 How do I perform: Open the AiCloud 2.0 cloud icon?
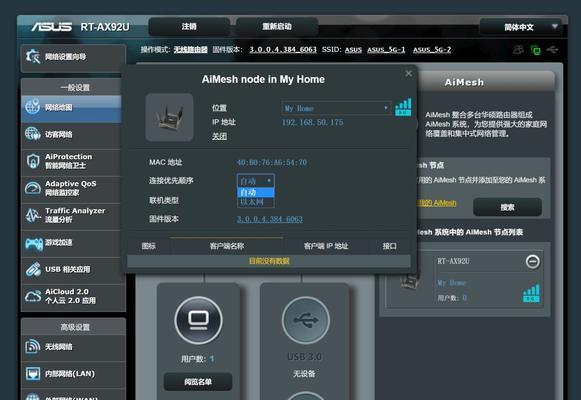(x=33, y=296)
